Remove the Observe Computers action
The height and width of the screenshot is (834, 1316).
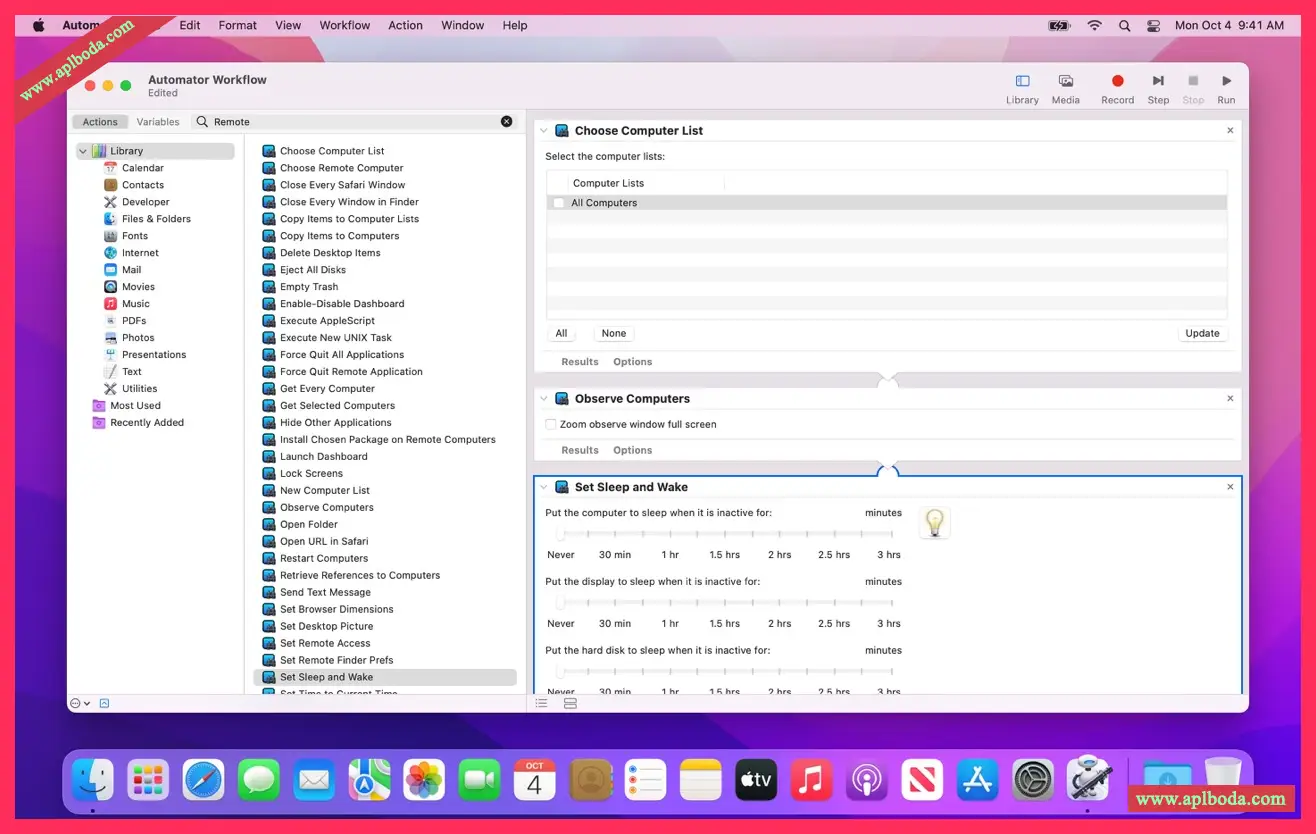coord(1230,399)
